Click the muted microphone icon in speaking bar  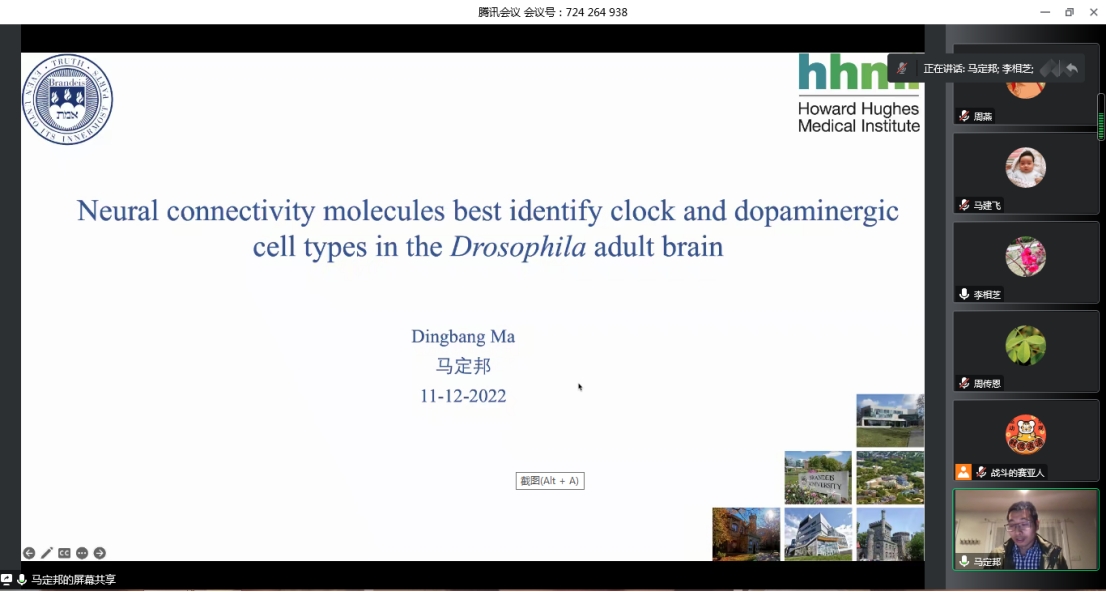click(902, 68)
